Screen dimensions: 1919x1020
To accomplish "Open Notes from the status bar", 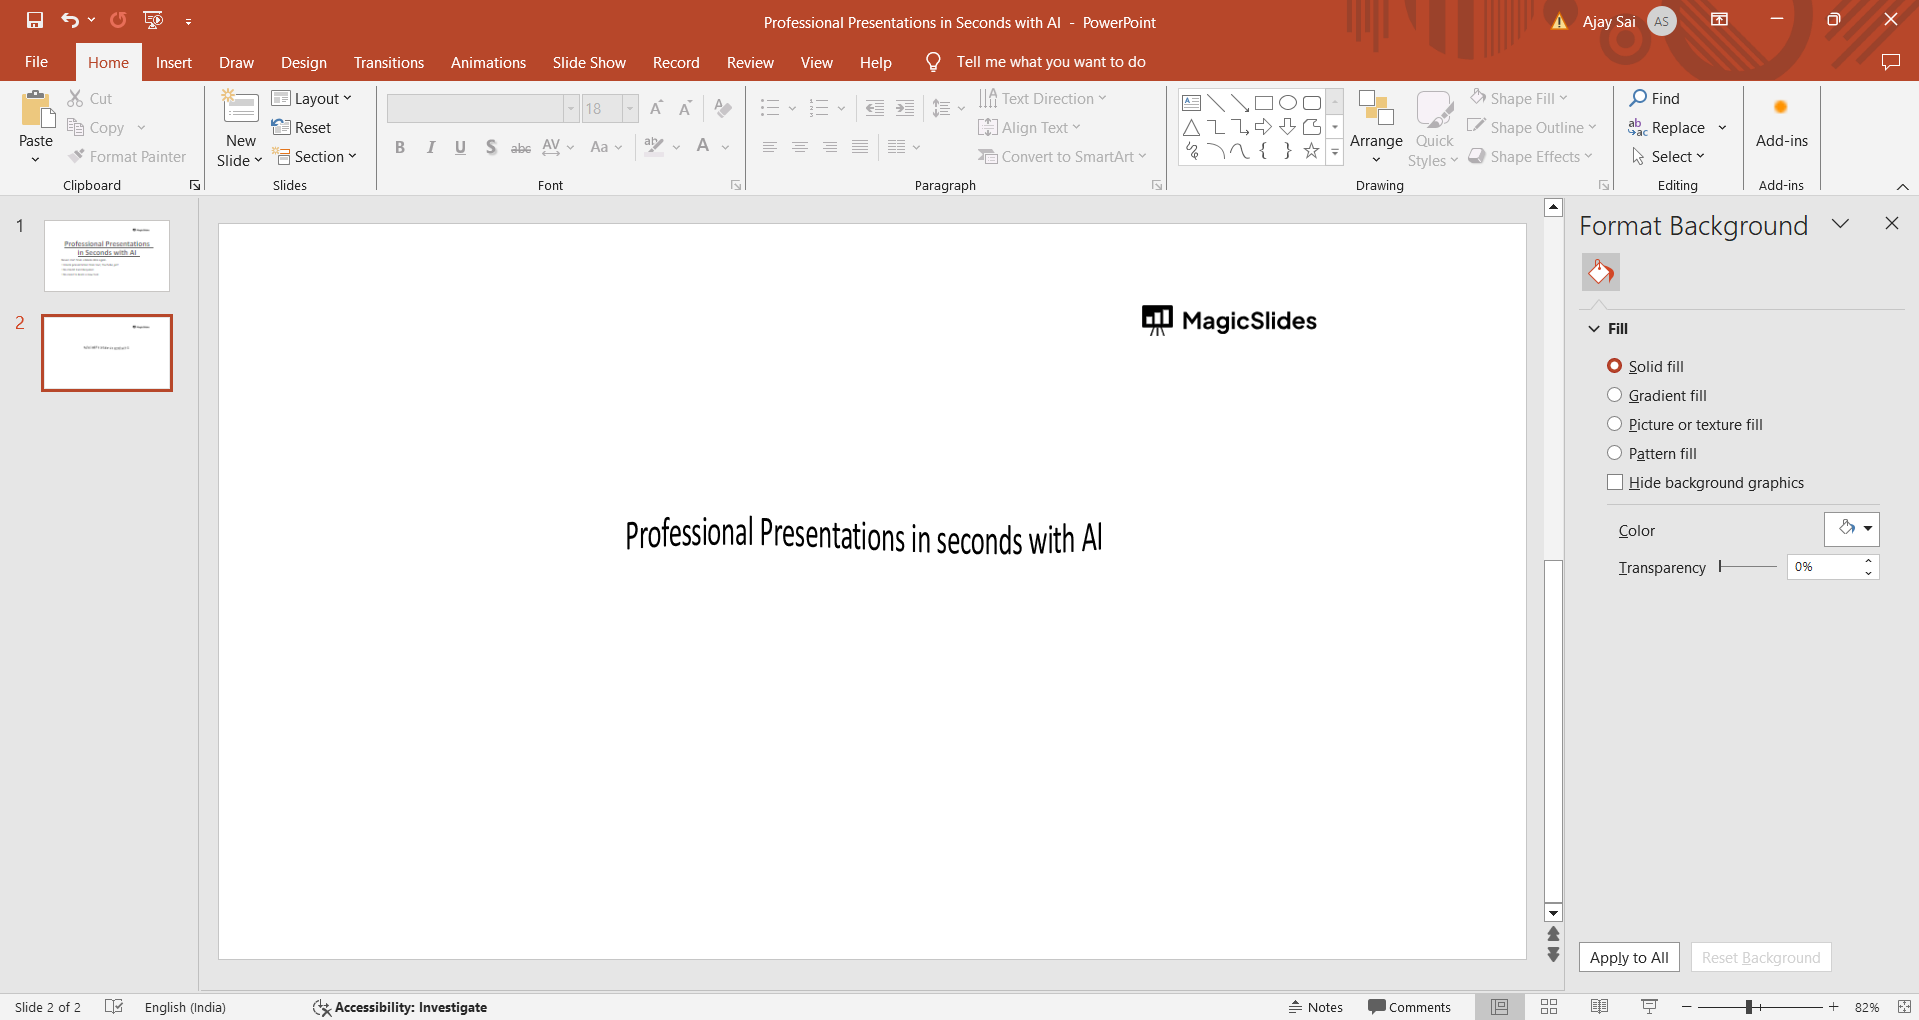I will coord(1315,1007).
